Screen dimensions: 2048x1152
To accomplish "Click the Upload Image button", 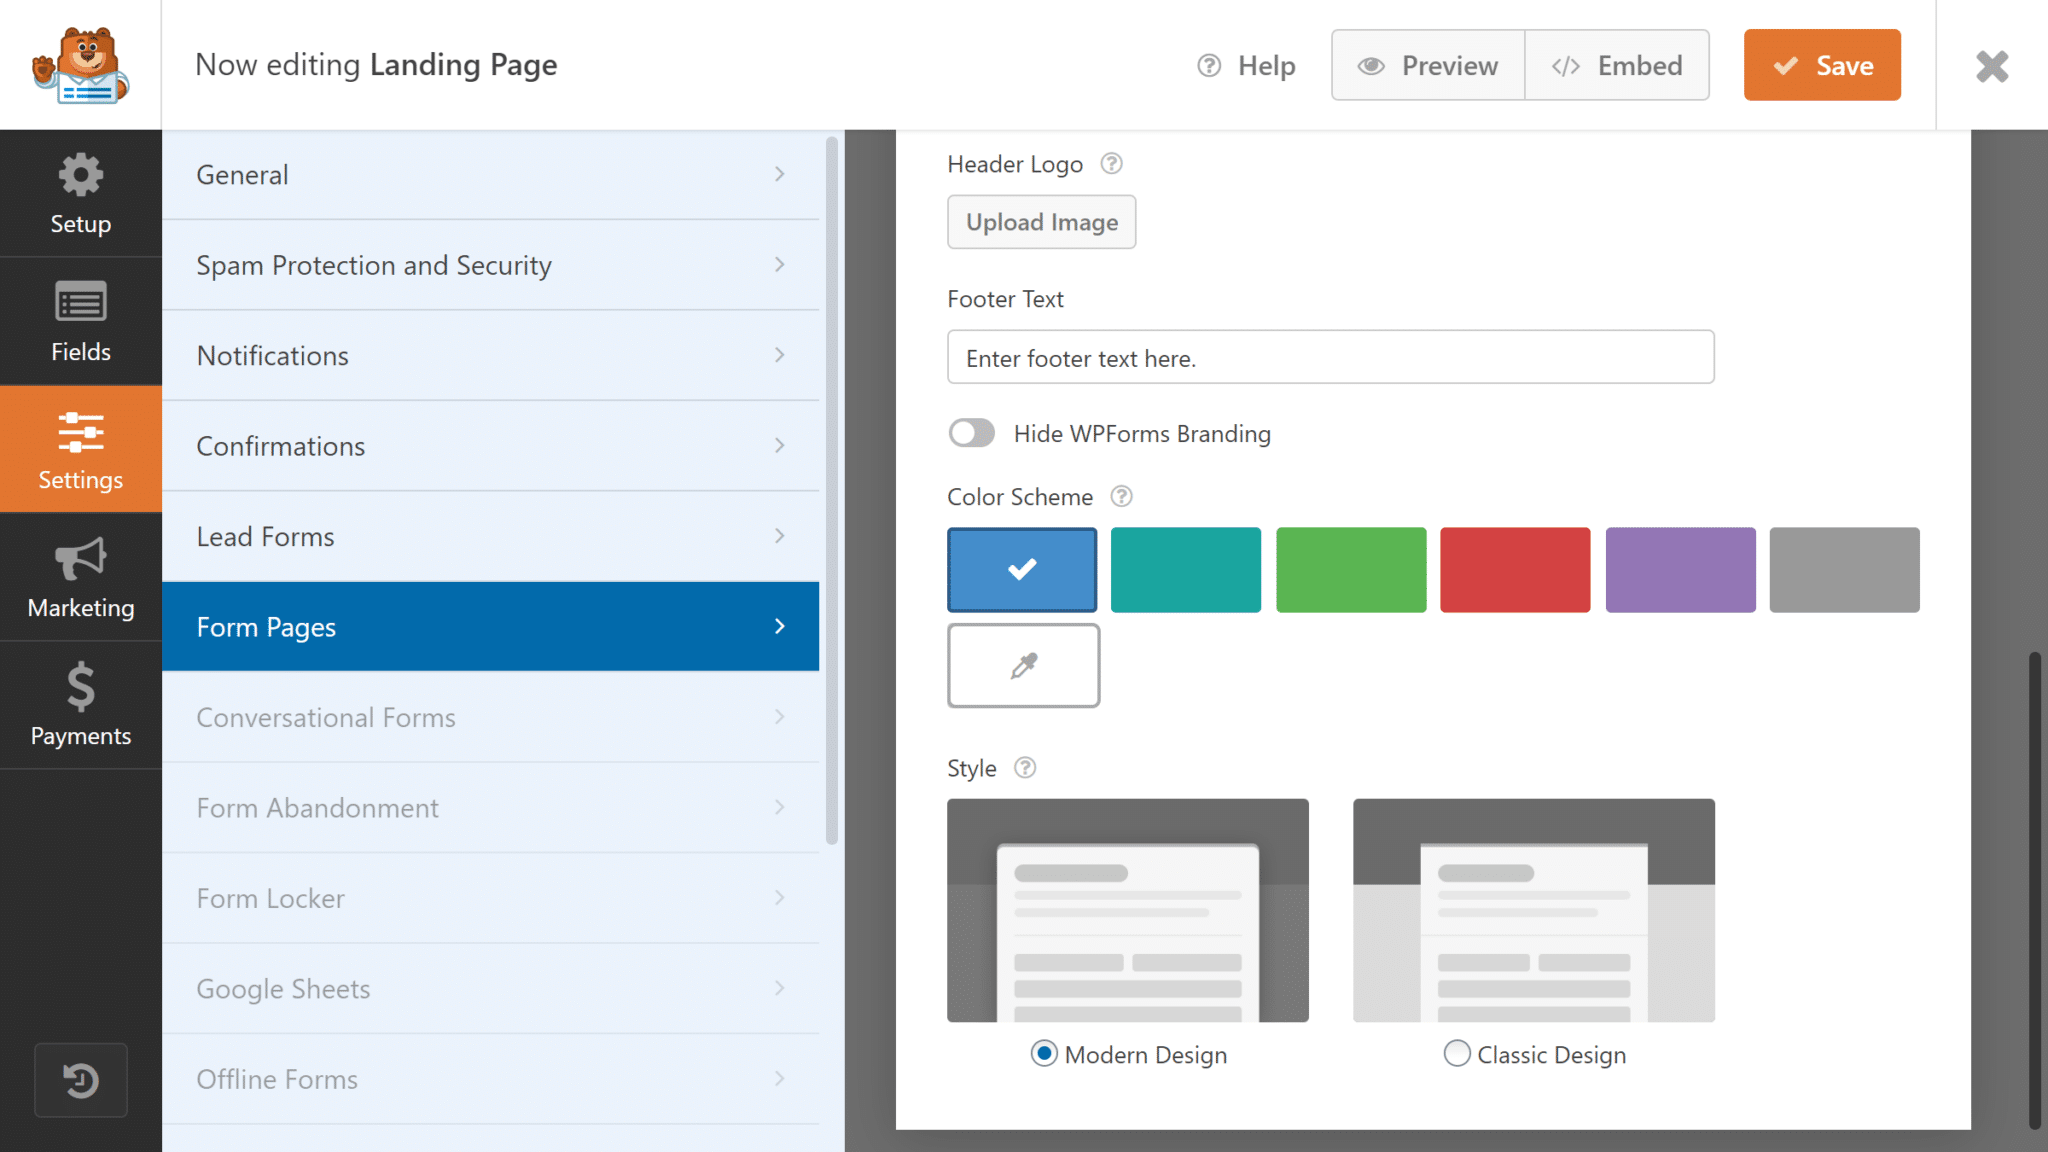I will (1041, 222).
